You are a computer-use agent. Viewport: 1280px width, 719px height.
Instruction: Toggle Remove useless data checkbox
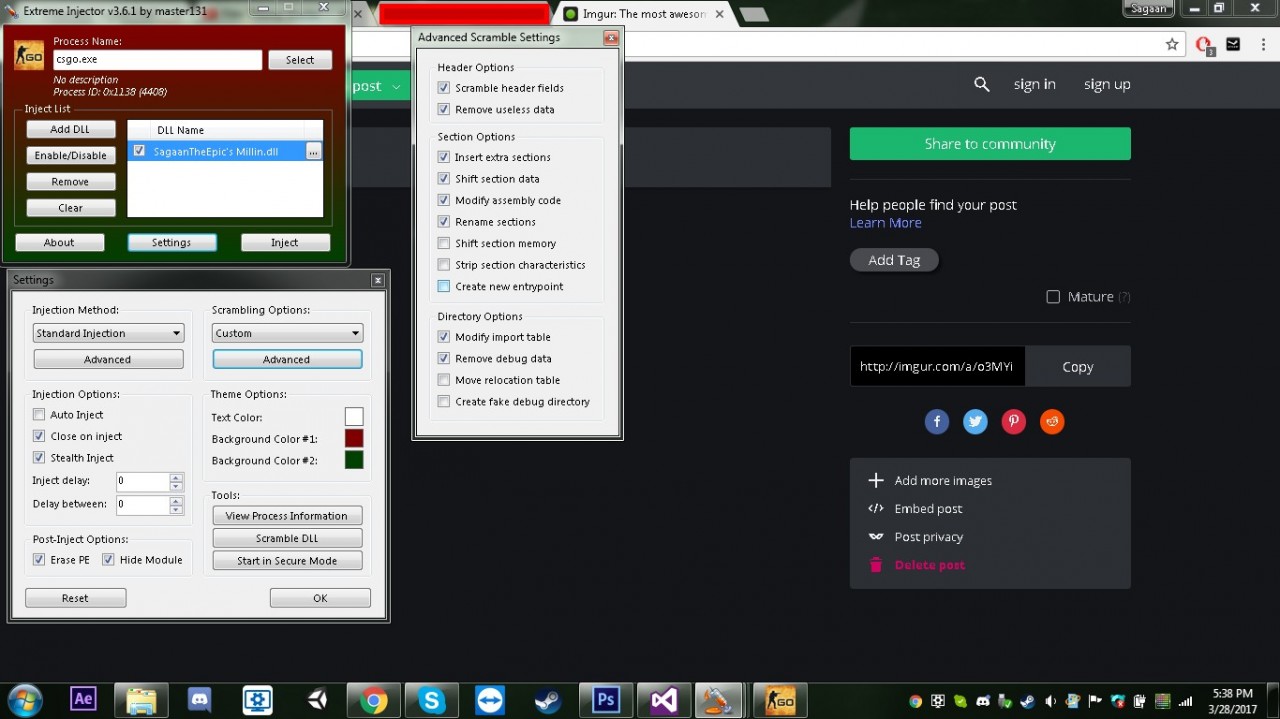(444, 110)
